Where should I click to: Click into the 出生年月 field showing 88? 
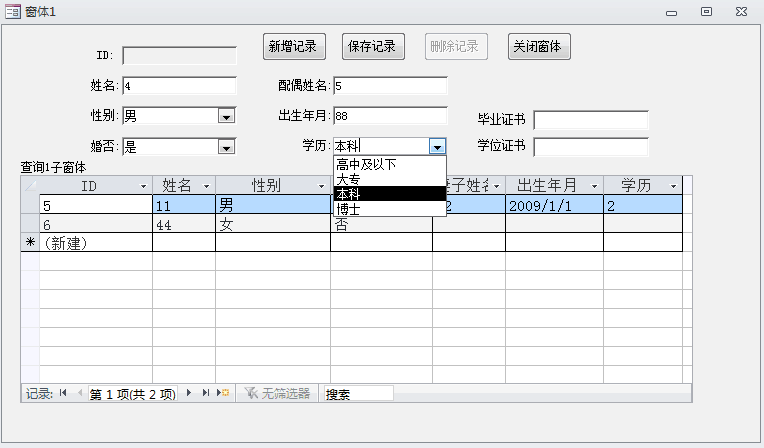click(x=390, y=116)
